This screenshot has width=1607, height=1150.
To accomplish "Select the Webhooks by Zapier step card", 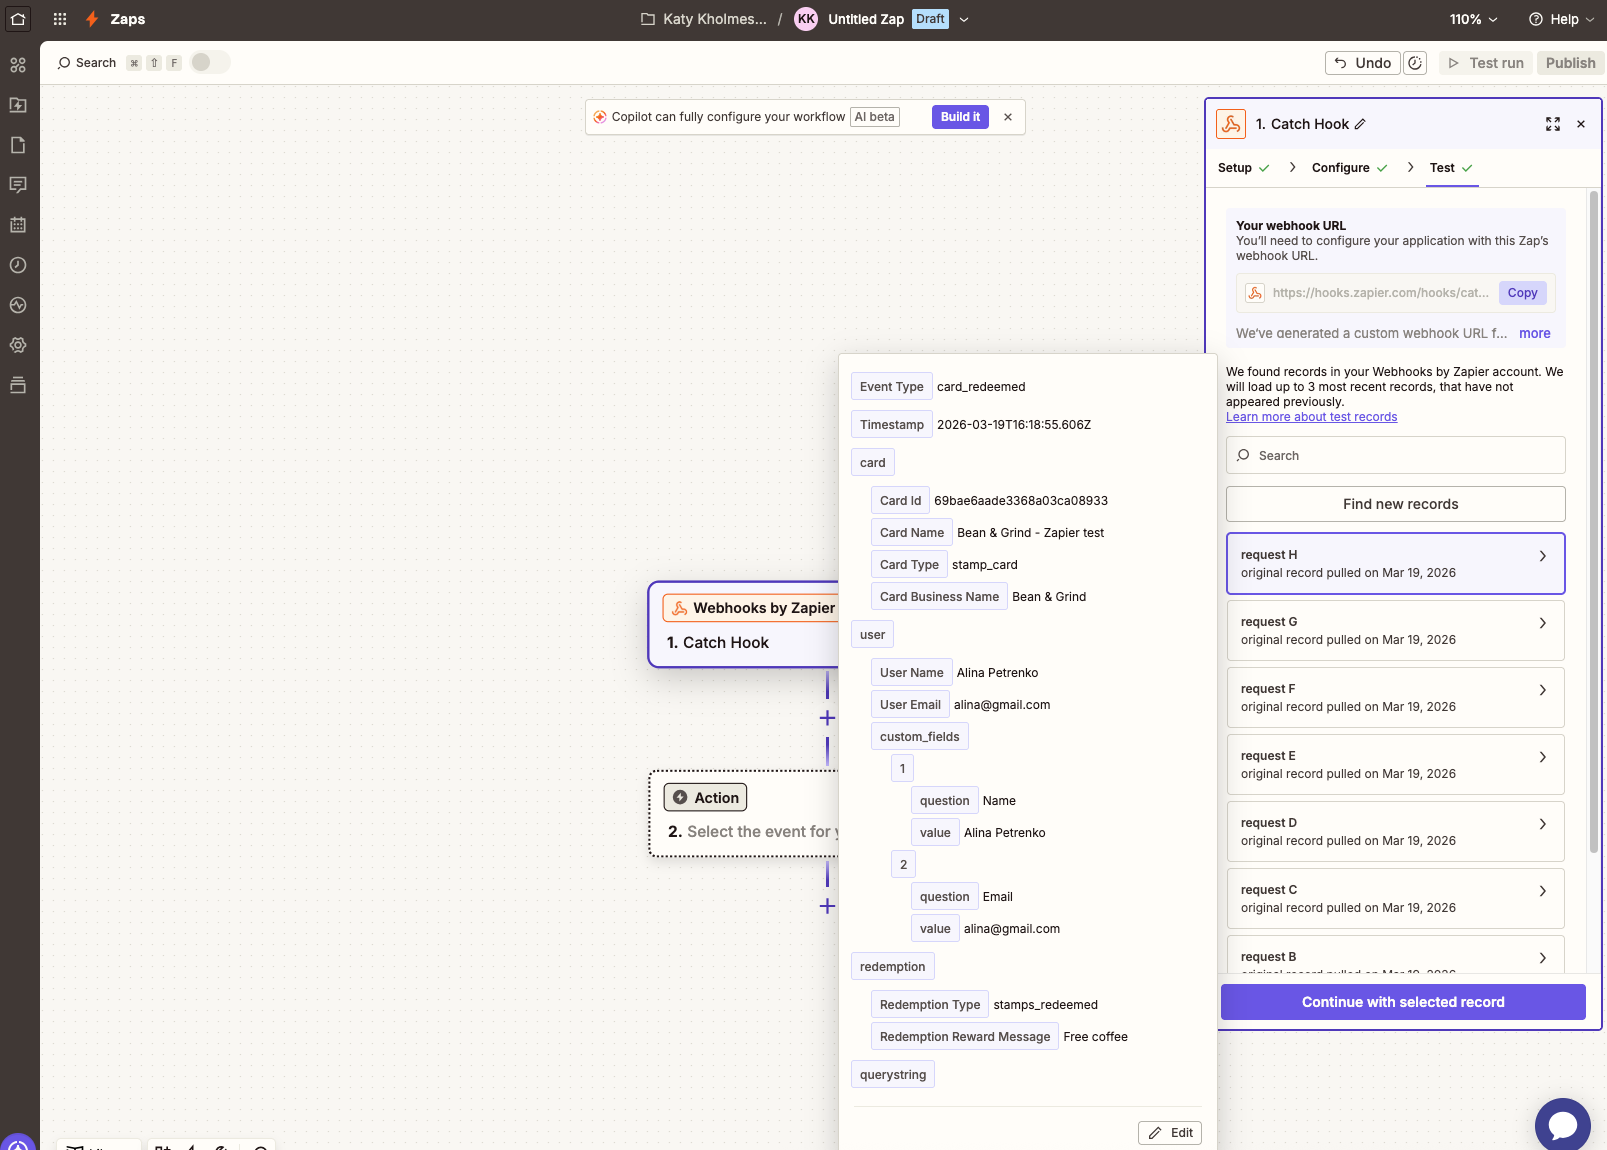I will 744,624.
